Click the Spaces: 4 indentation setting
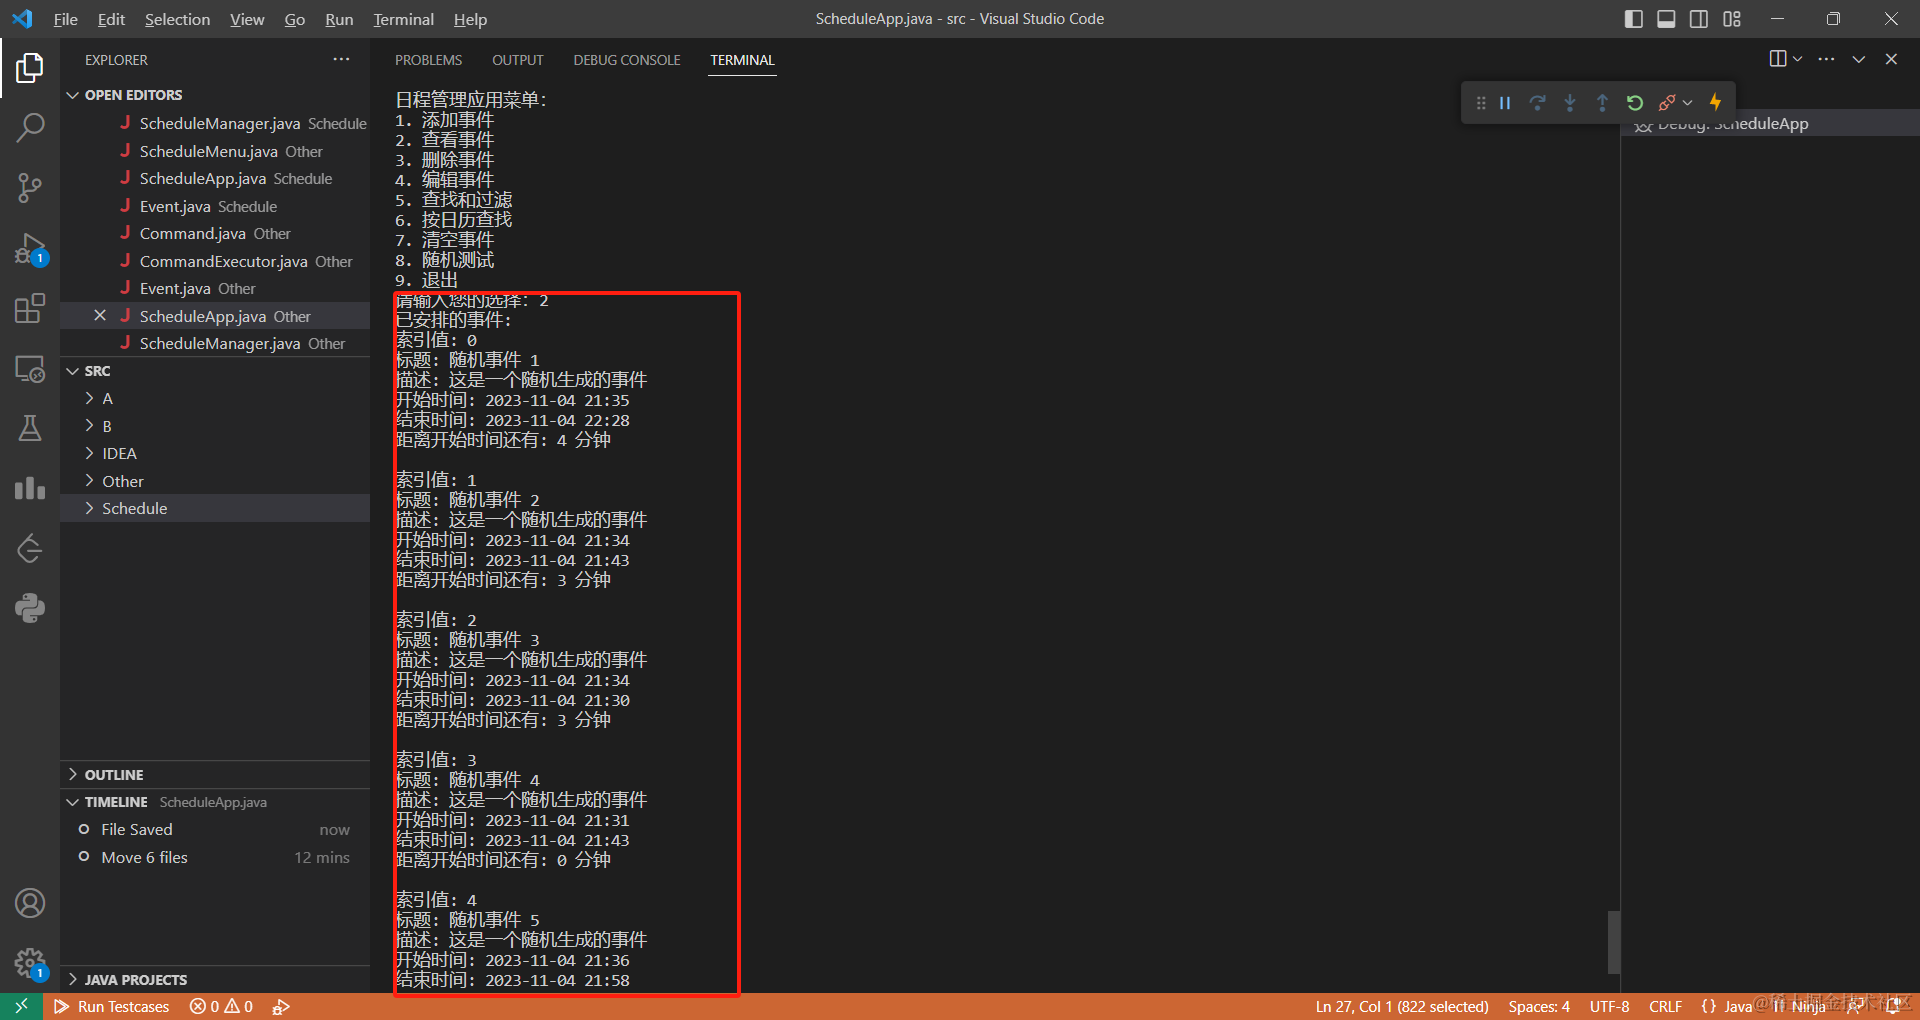This screenshot has width=1920, height=1020. tap(1539, 1006)
